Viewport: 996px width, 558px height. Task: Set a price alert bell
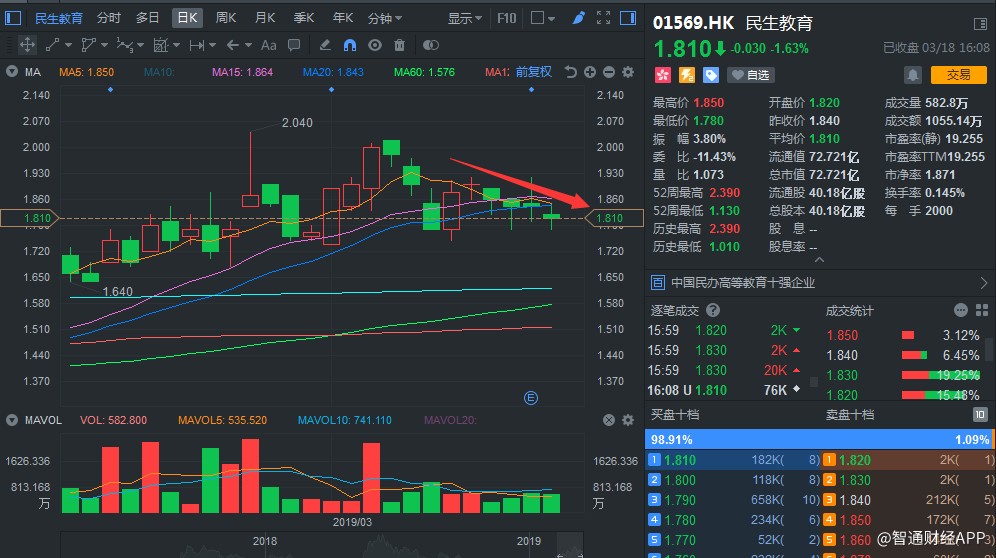click(912, 75)
